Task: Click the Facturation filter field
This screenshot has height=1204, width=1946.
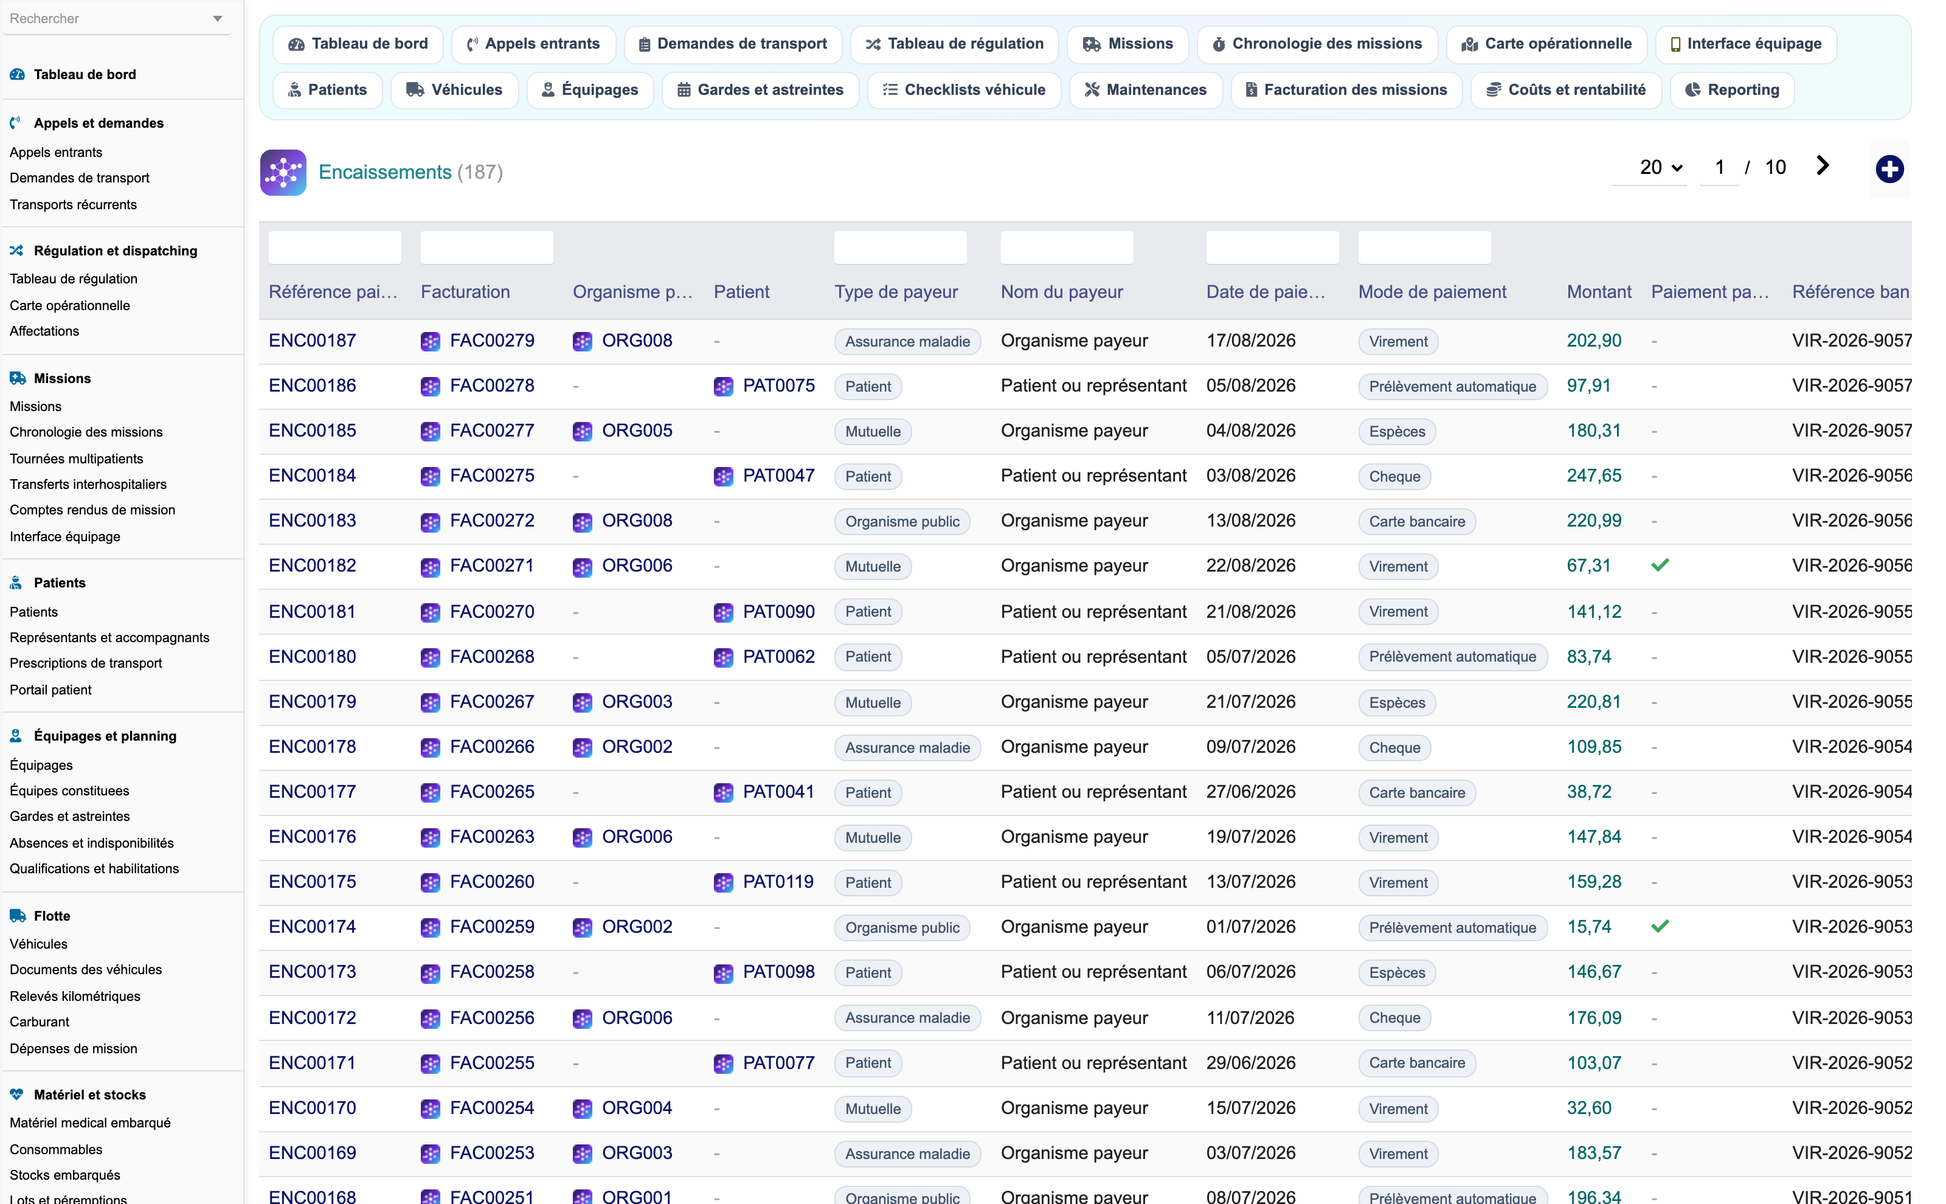Action: (x=487, y=247)
